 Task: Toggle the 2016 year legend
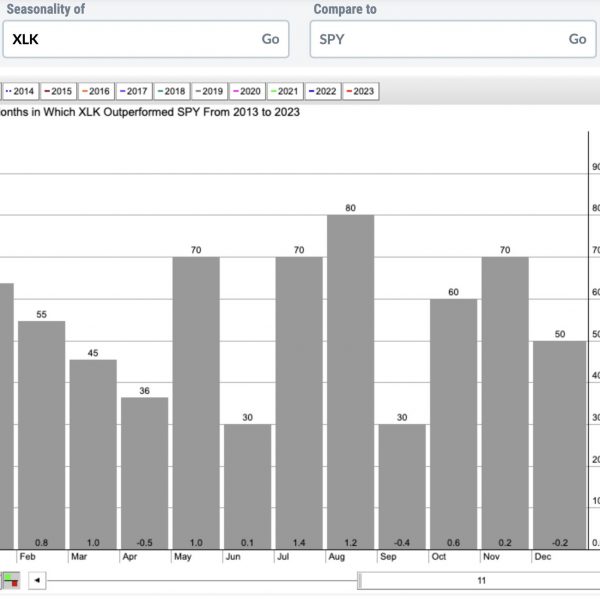(96, 91)
